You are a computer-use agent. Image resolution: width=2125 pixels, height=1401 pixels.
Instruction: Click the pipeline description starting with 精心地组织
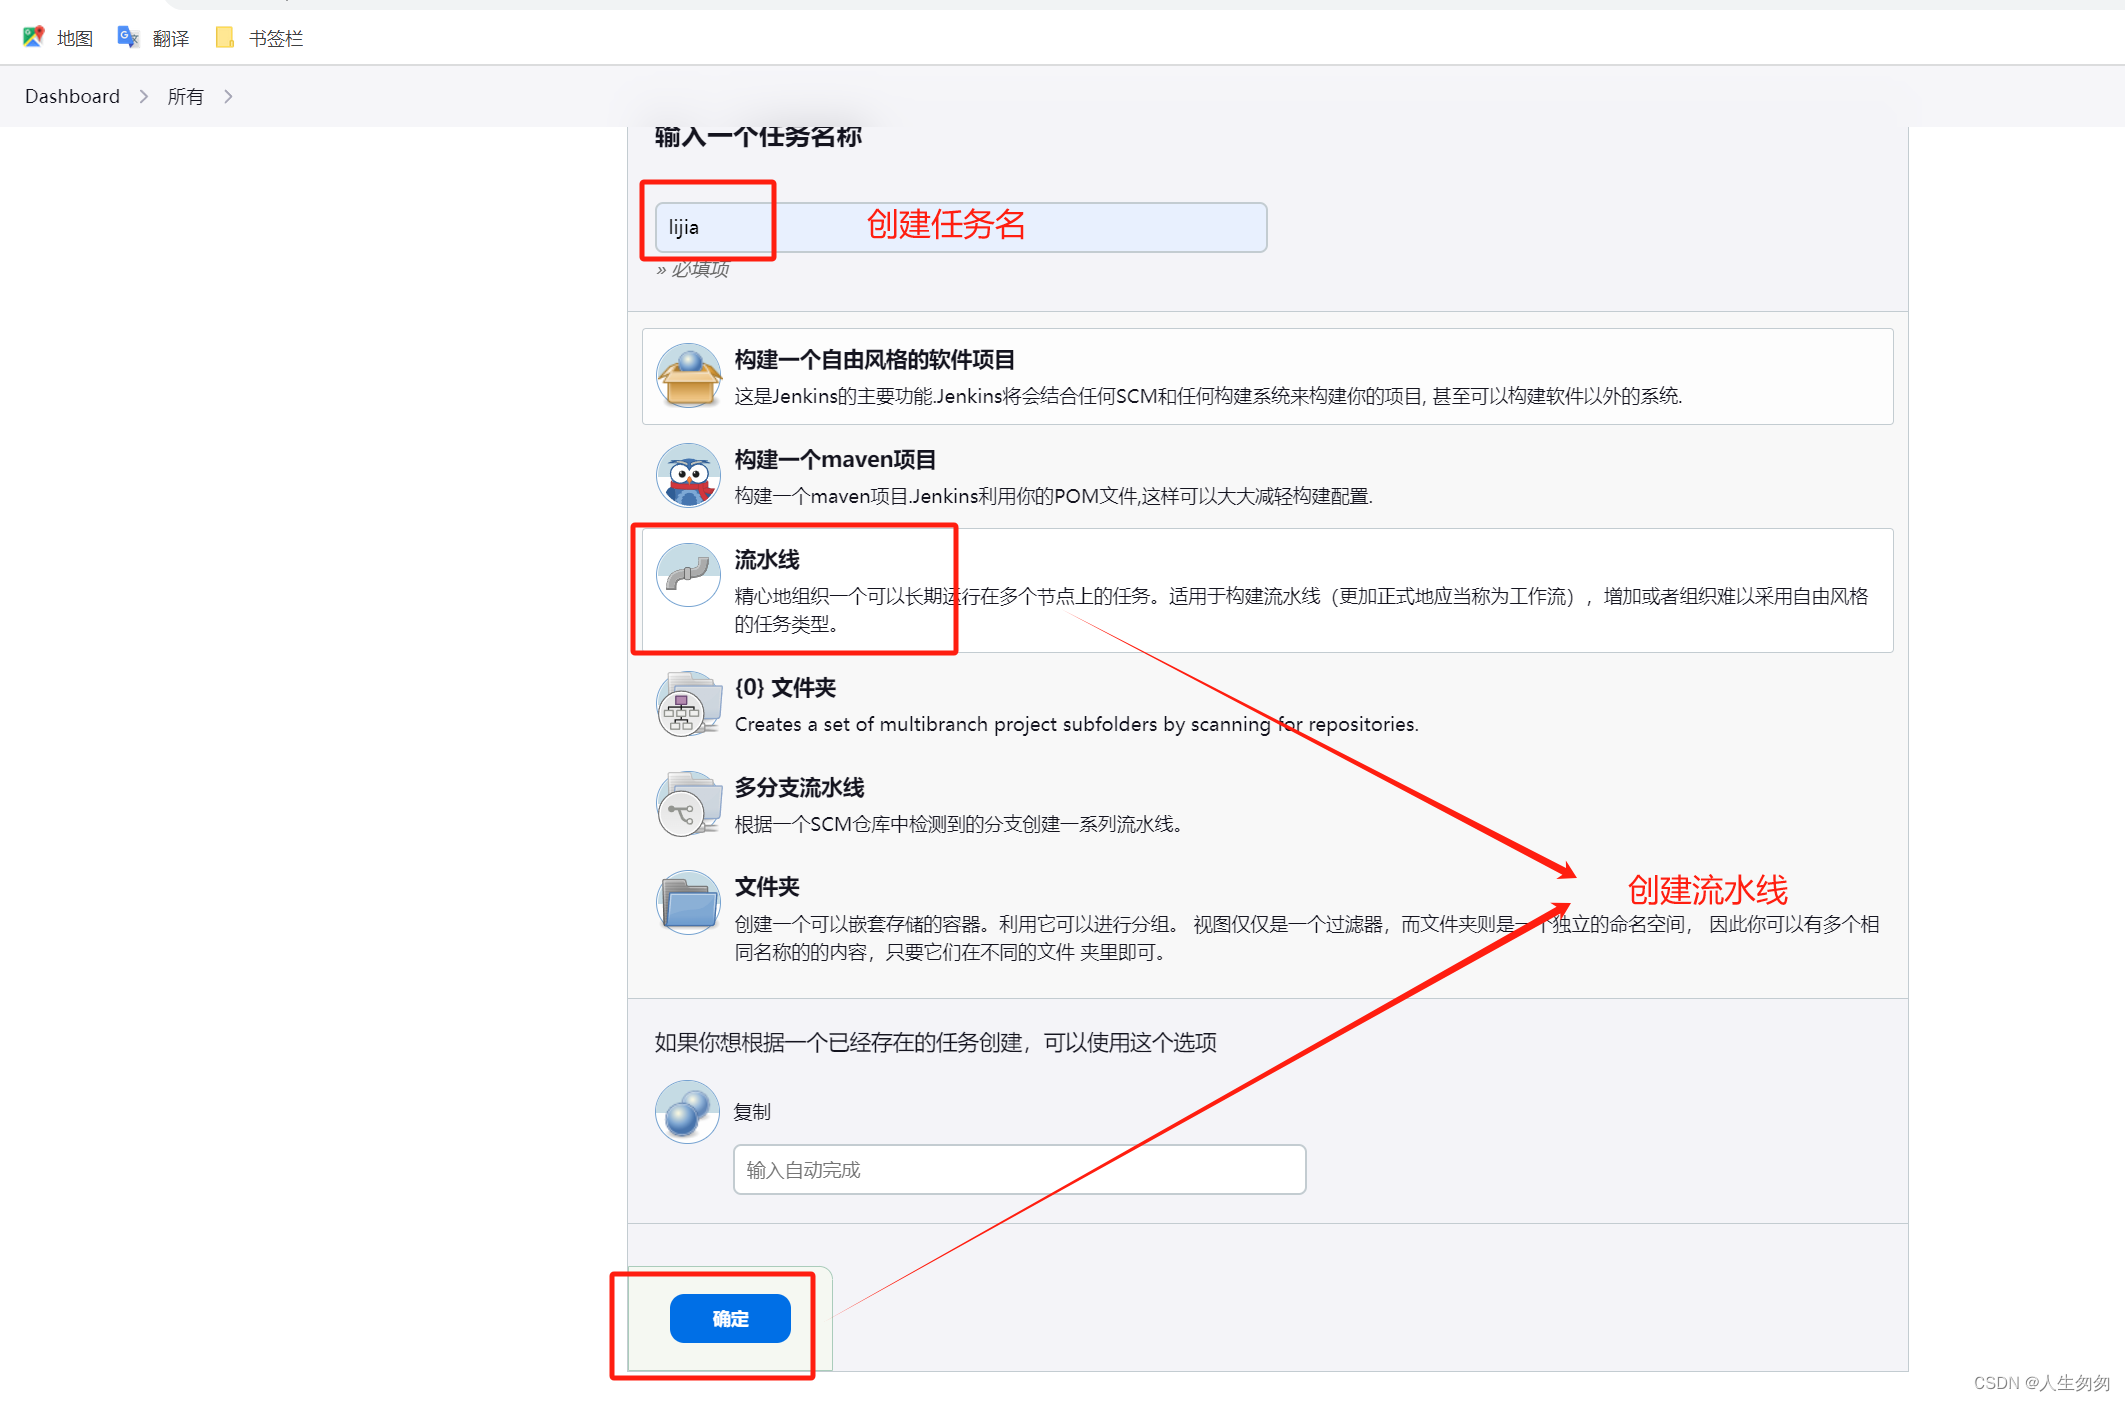coord(1301,610)
